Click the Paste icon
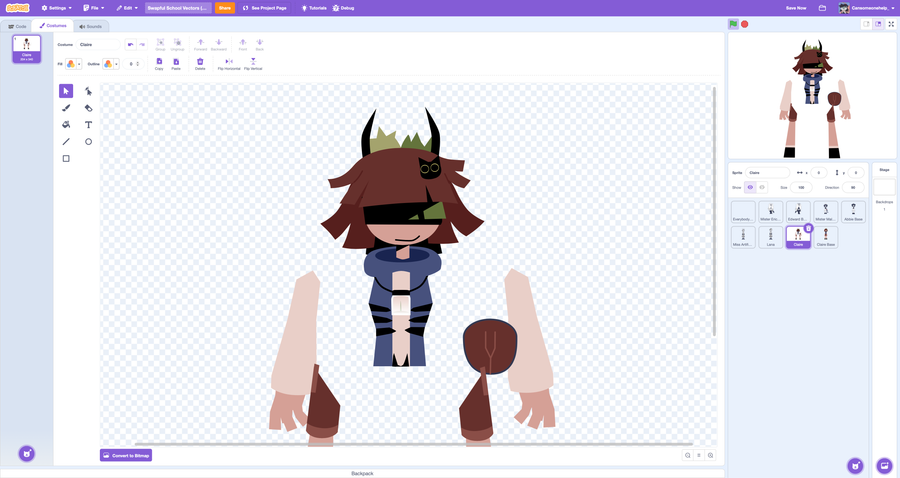The height and width of the screenshot is (478, 900). click(176, 64)
